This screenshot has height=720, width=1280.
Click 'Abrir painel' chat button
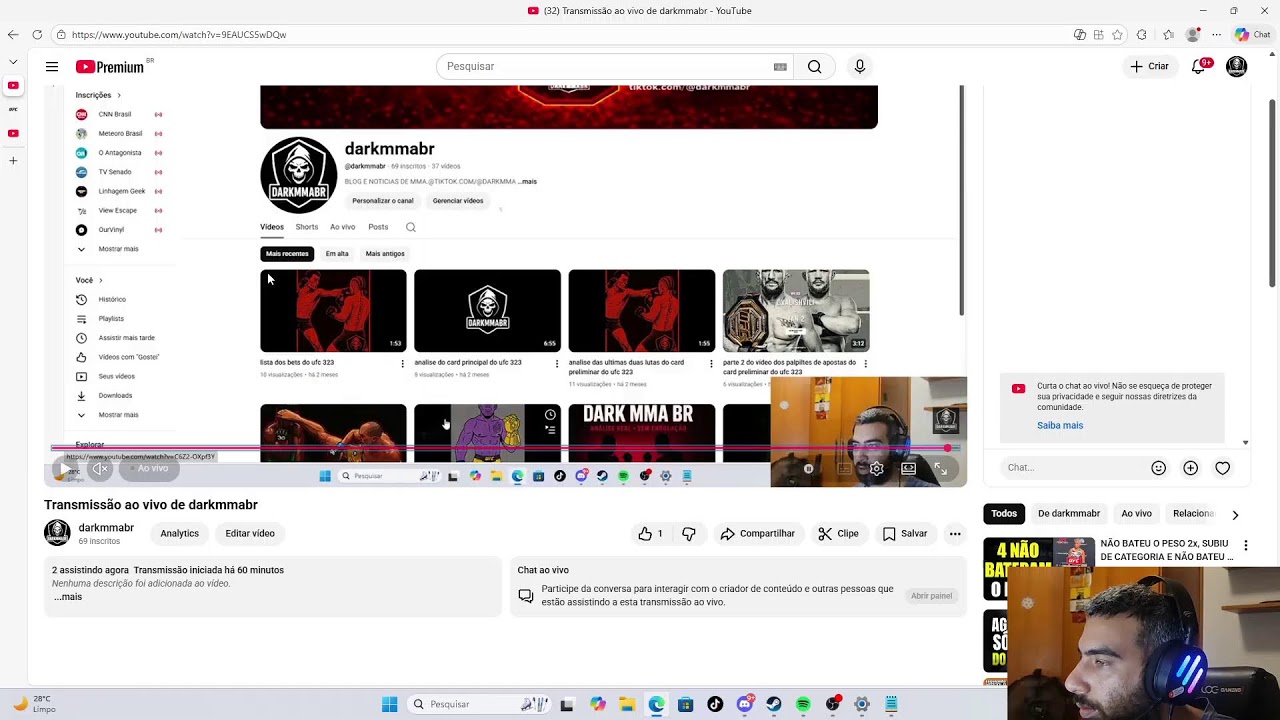coord(931,596)
